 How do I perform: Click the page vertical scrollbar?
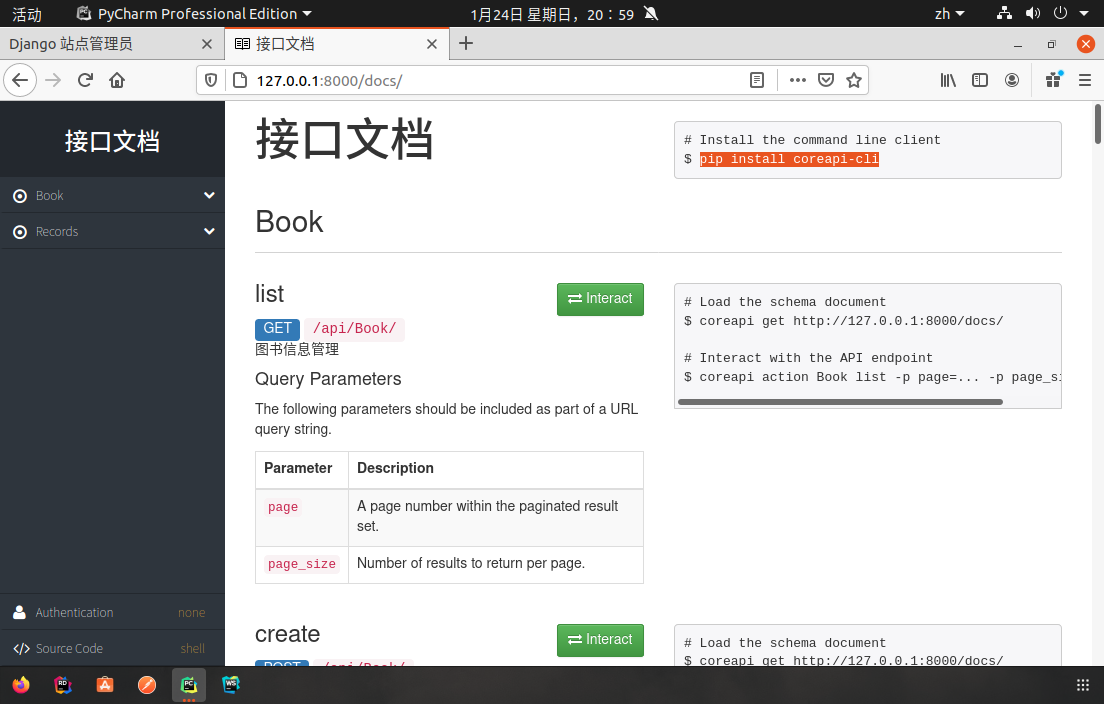pos(1098,124)
